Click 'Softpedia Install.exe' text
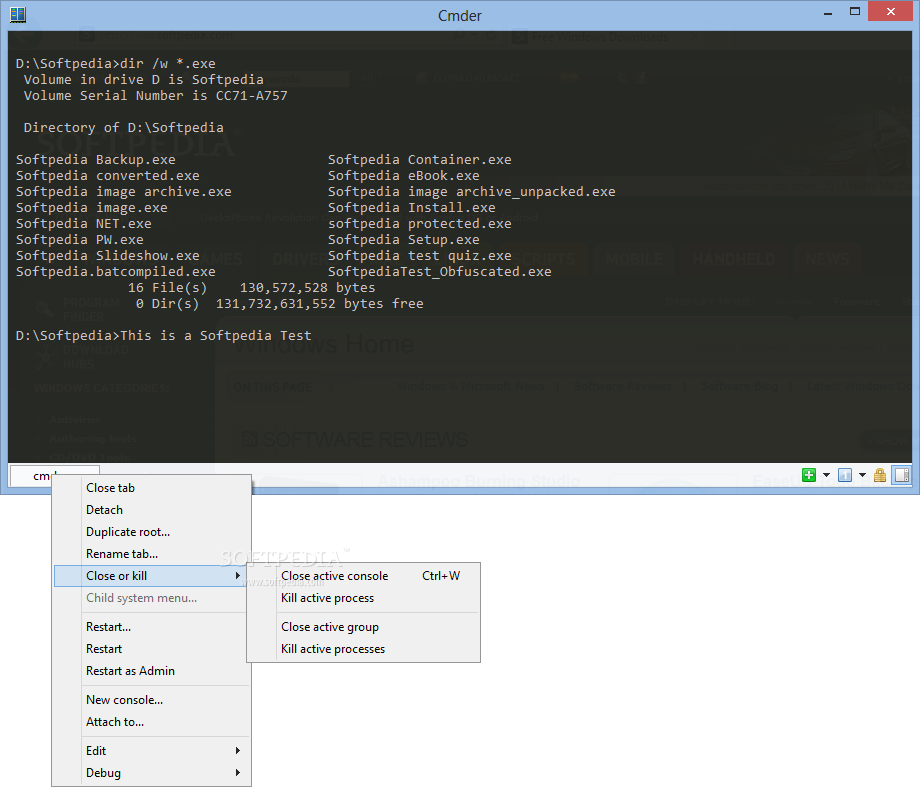Image resolution: width=920 pixels, height=787 pixels. pyautogui.click(x=411, y=208)
